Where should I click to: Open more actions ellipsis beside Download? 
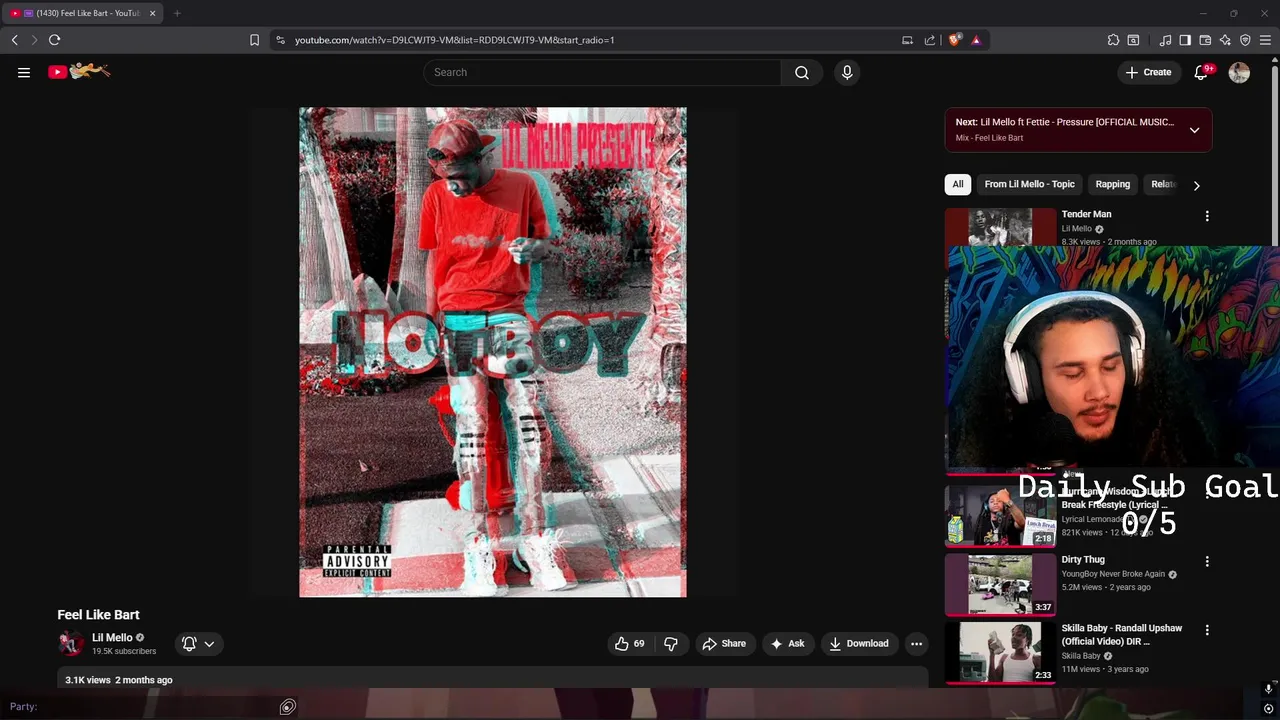(916, 644)
